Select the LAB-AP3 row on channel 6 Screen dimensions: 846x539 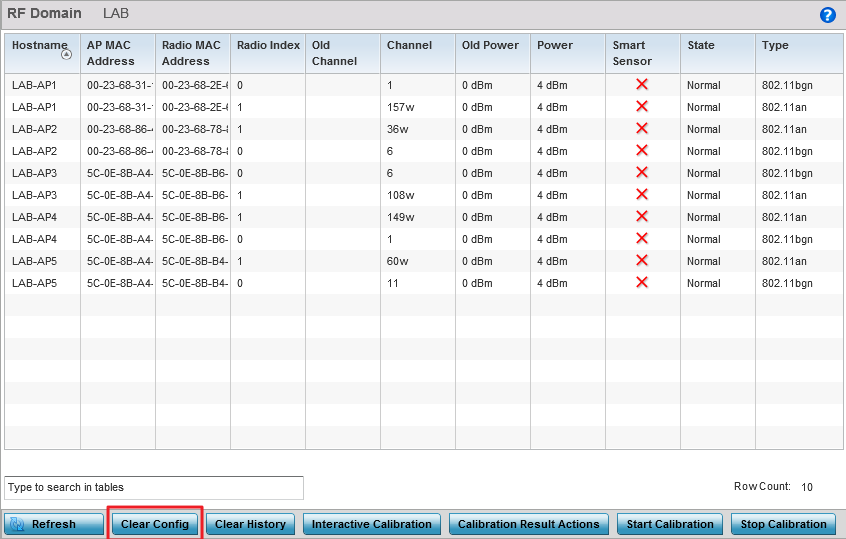tap(200, 172)
